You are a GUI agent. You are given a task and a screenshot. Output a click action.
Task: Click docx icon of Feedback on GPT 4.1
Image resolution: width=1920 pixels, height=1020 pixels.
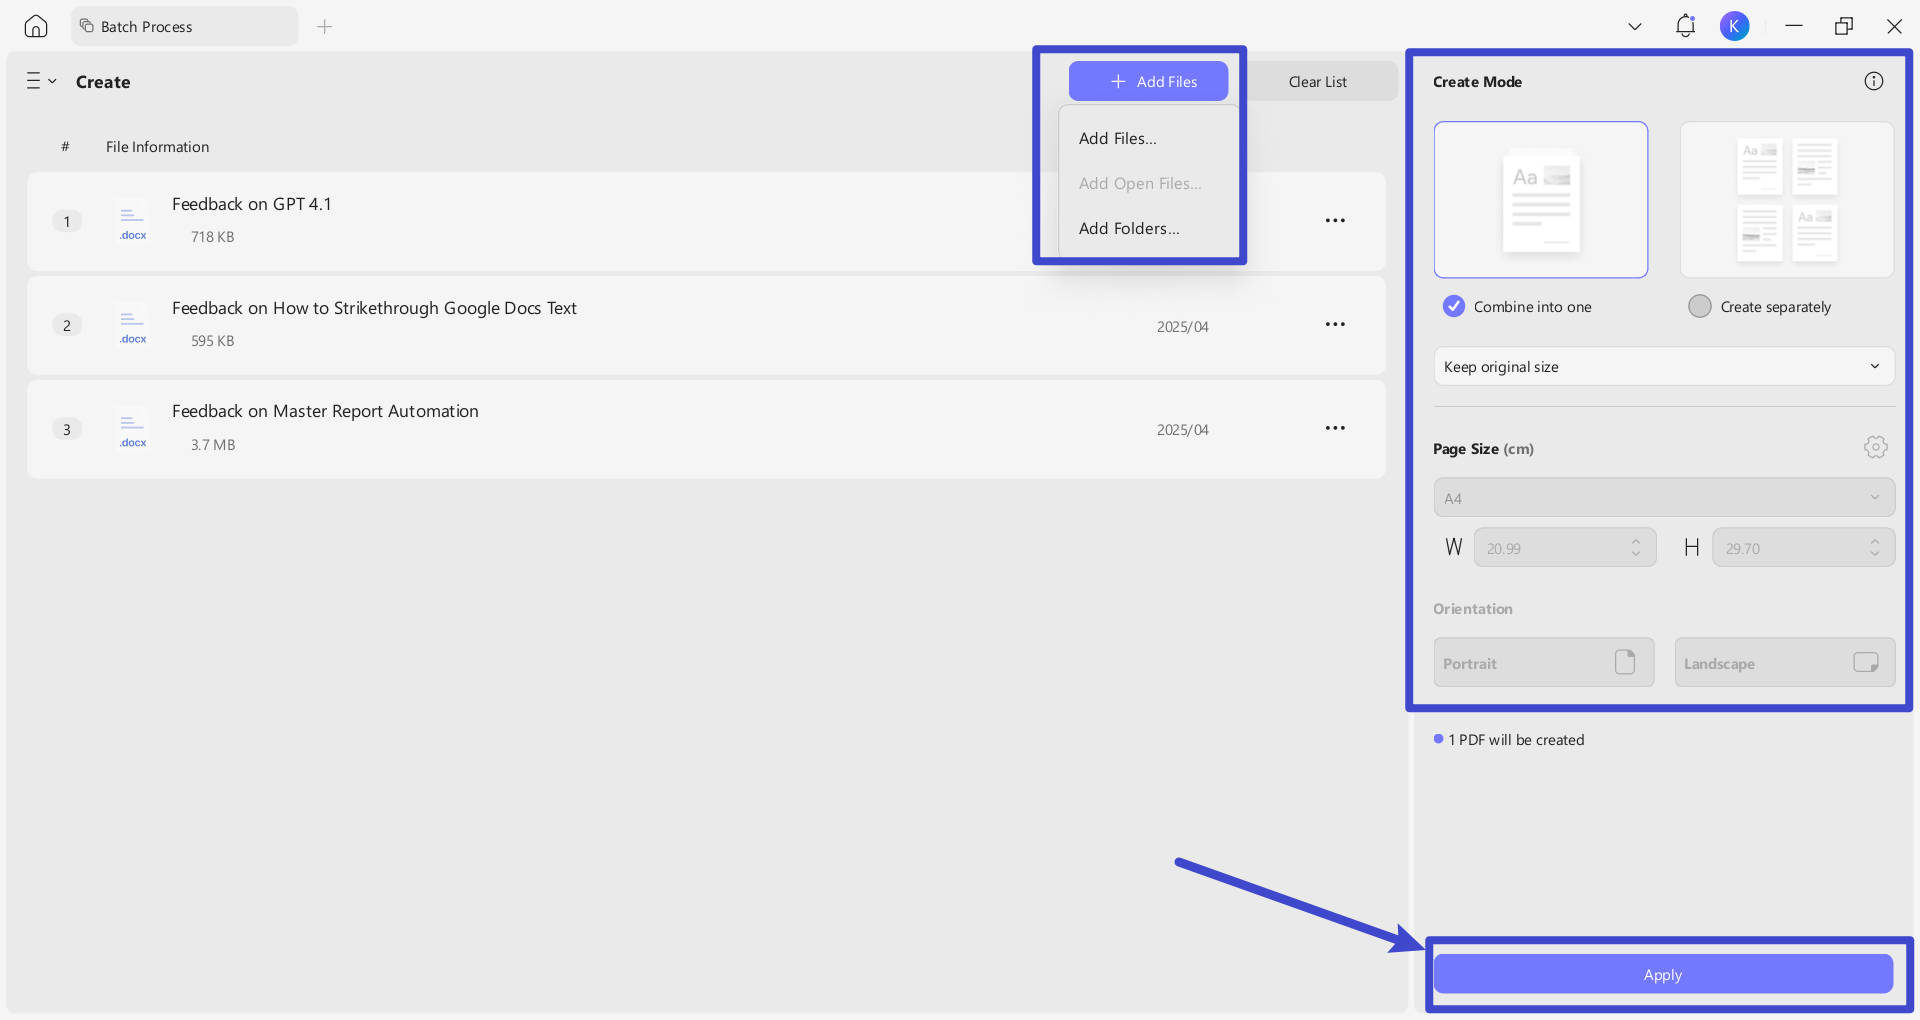[132, 221]
